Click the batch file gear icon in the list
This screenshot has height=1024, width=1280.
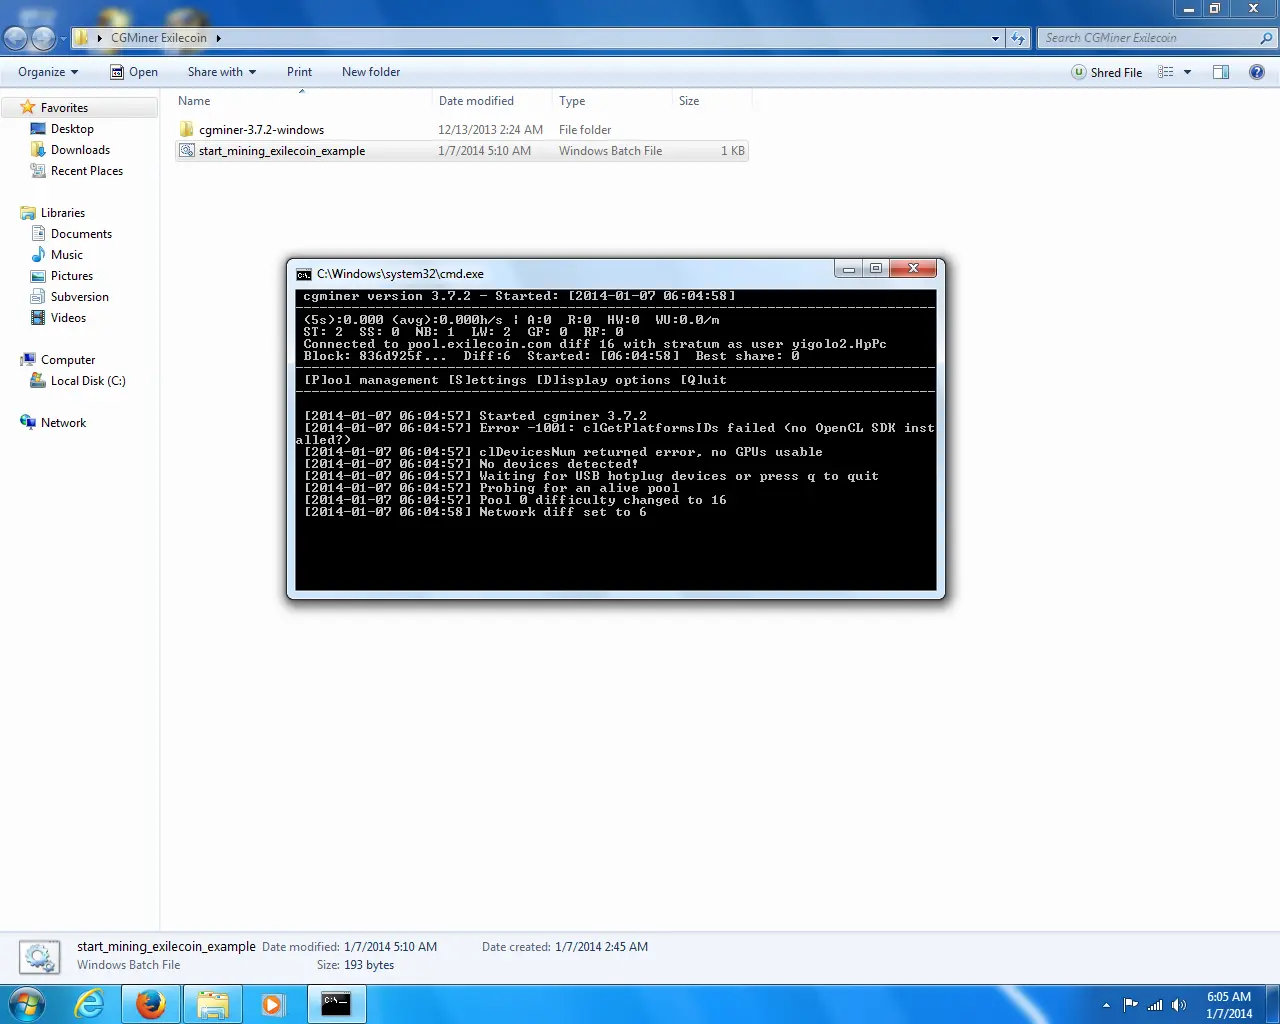(186, 151)
